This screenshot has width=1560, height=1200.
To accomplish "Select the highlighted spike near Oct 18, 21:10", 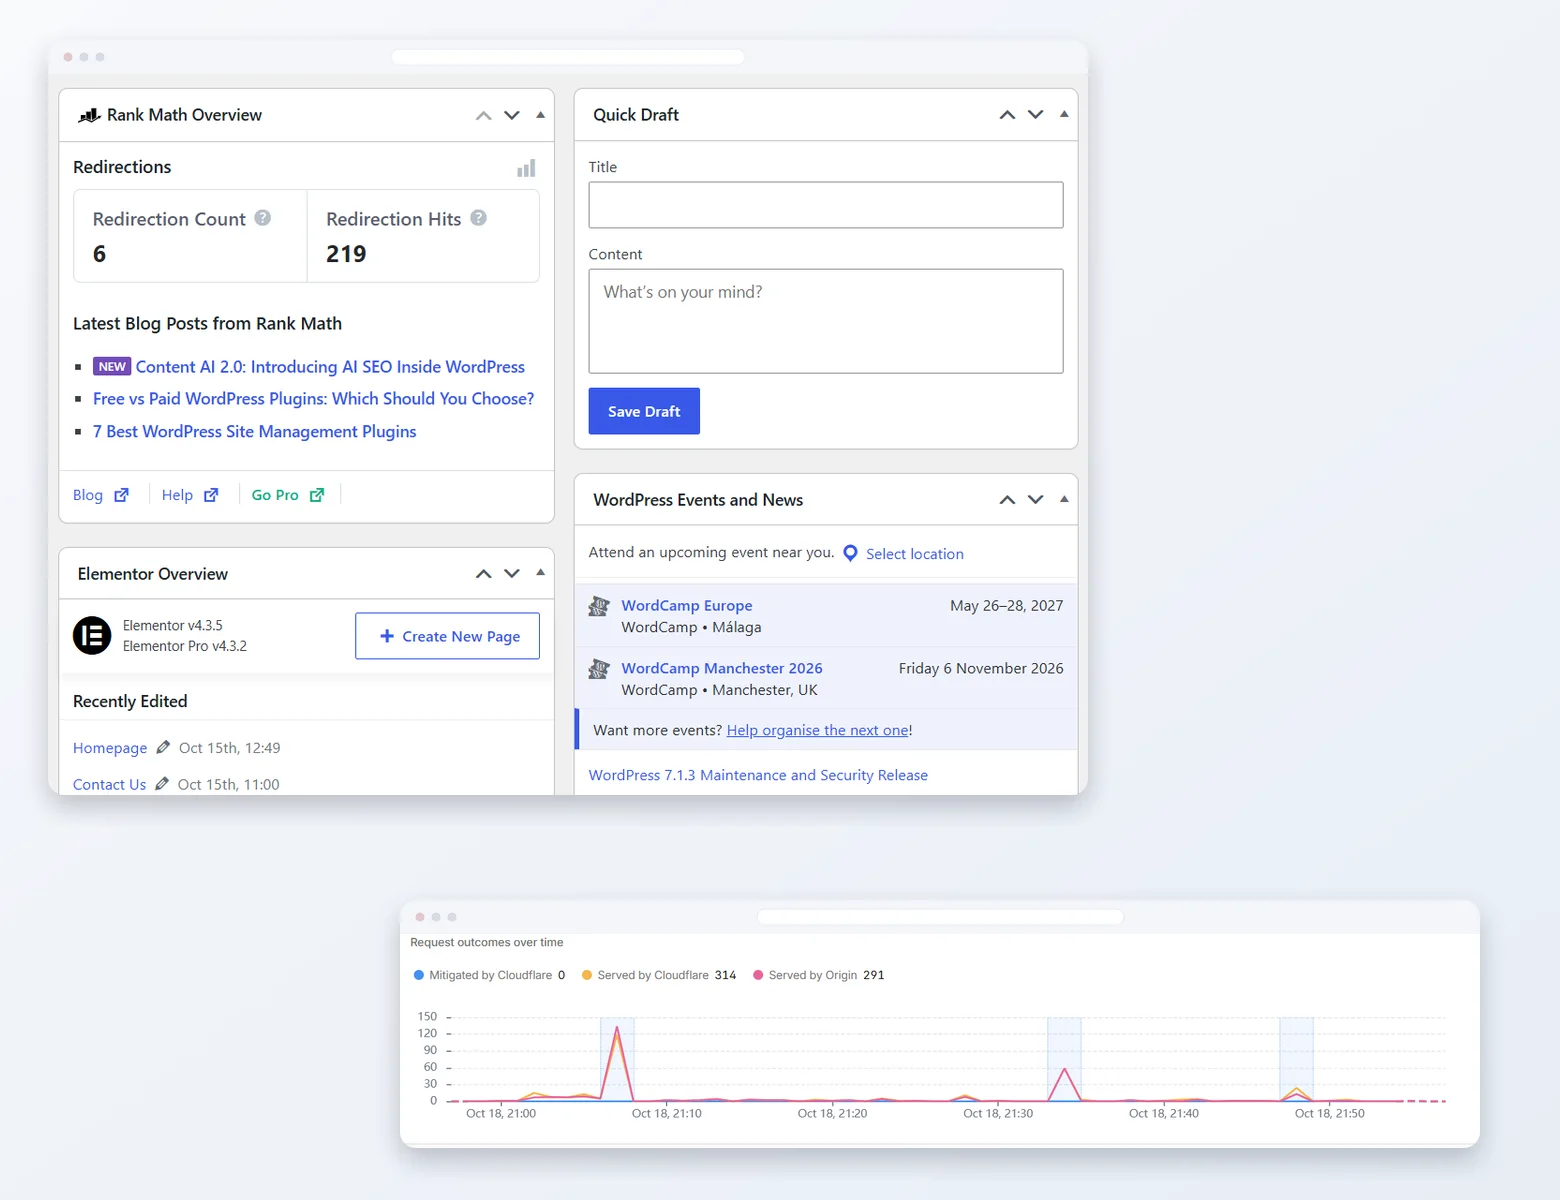I will [x=617, y=1060].
